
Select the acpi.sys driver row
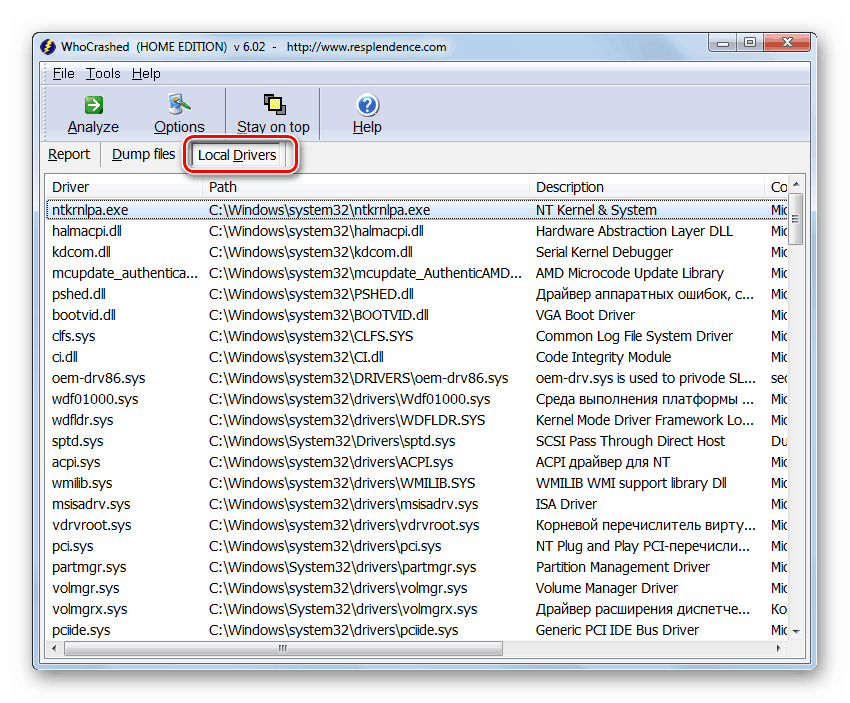click(417, 462)
